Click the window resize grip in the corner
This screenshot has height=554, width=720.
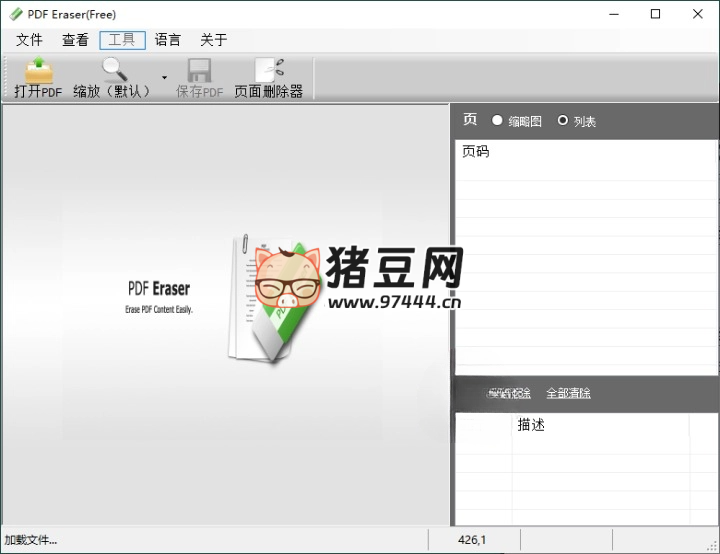712,546
